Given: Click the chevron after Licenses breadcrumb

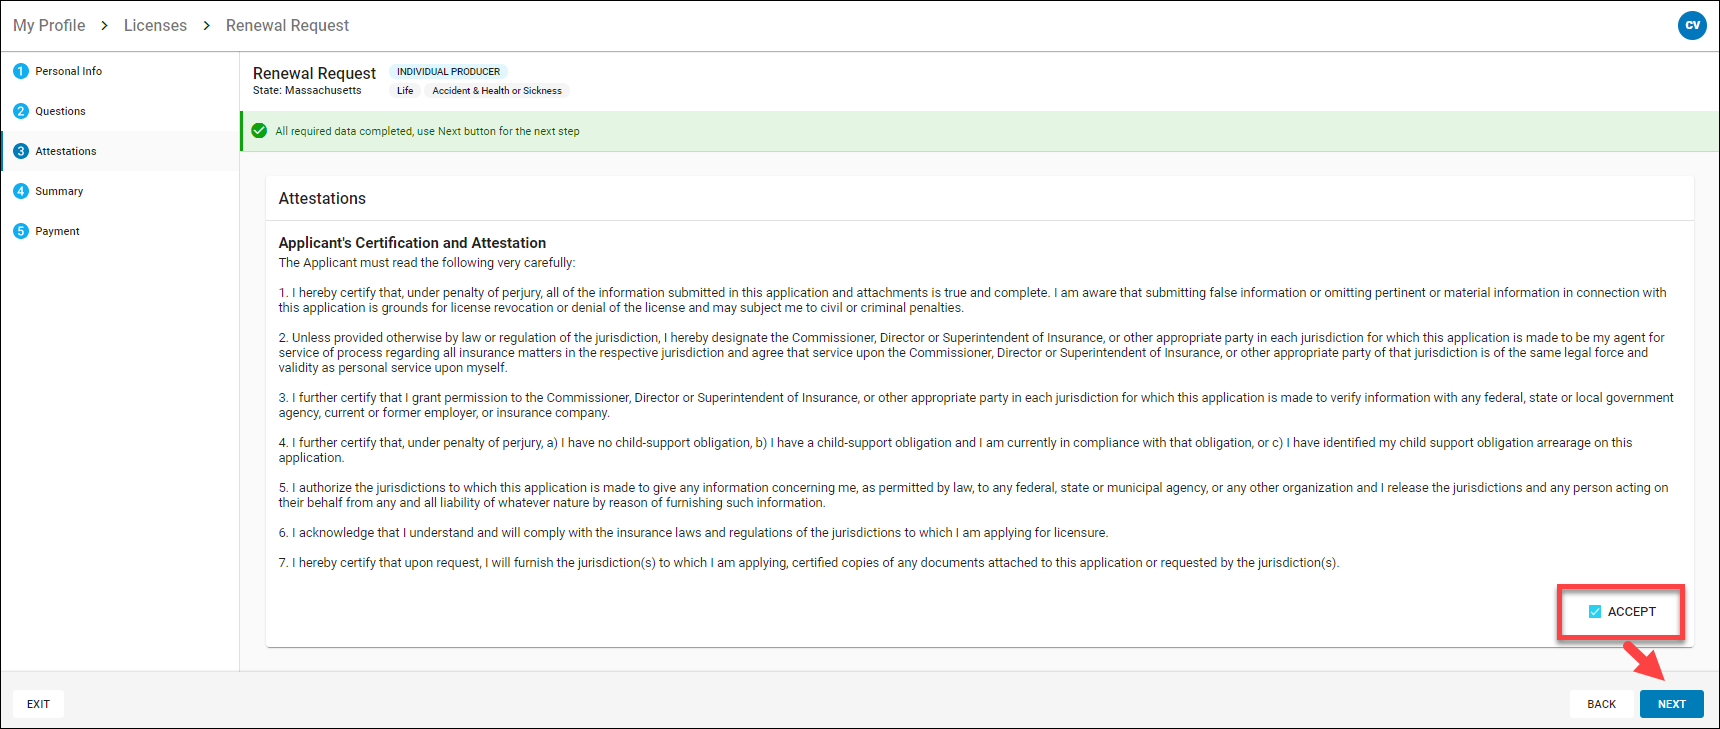Looking at the screenshot, I should [206, 25].
